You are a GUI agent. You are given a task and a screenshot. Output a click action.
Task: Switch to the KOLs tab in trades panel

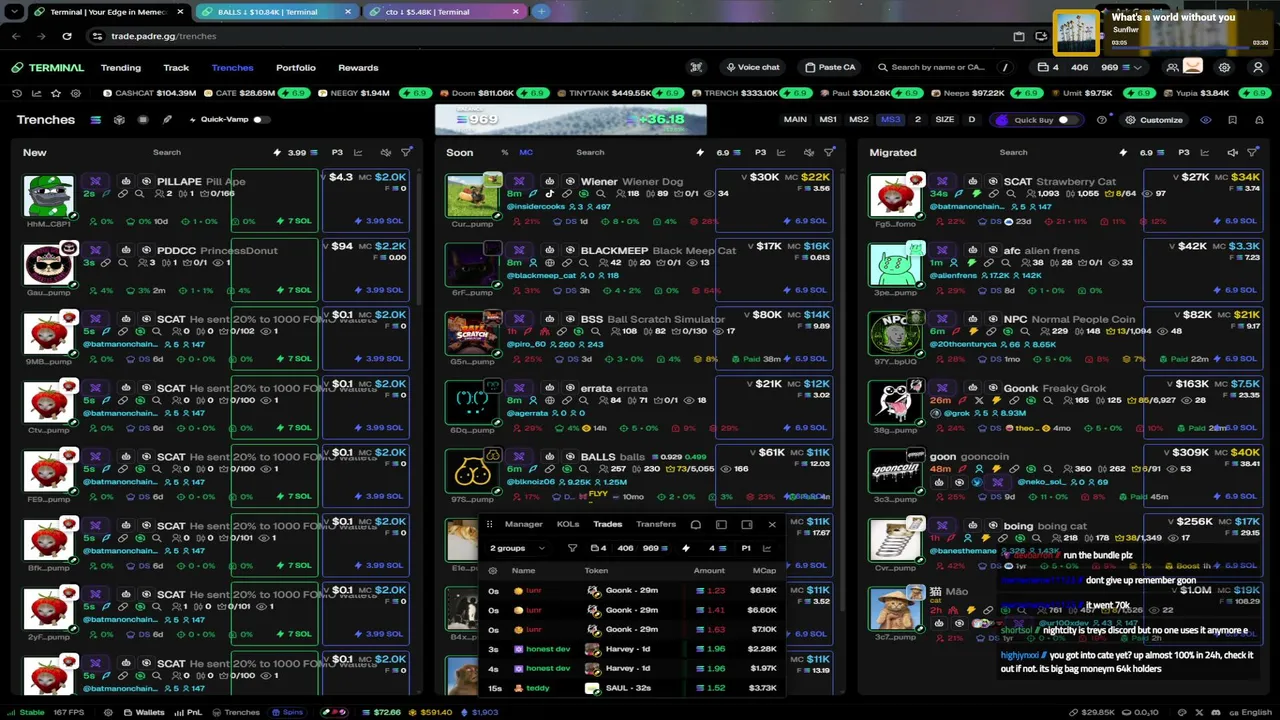click(568, 524)
